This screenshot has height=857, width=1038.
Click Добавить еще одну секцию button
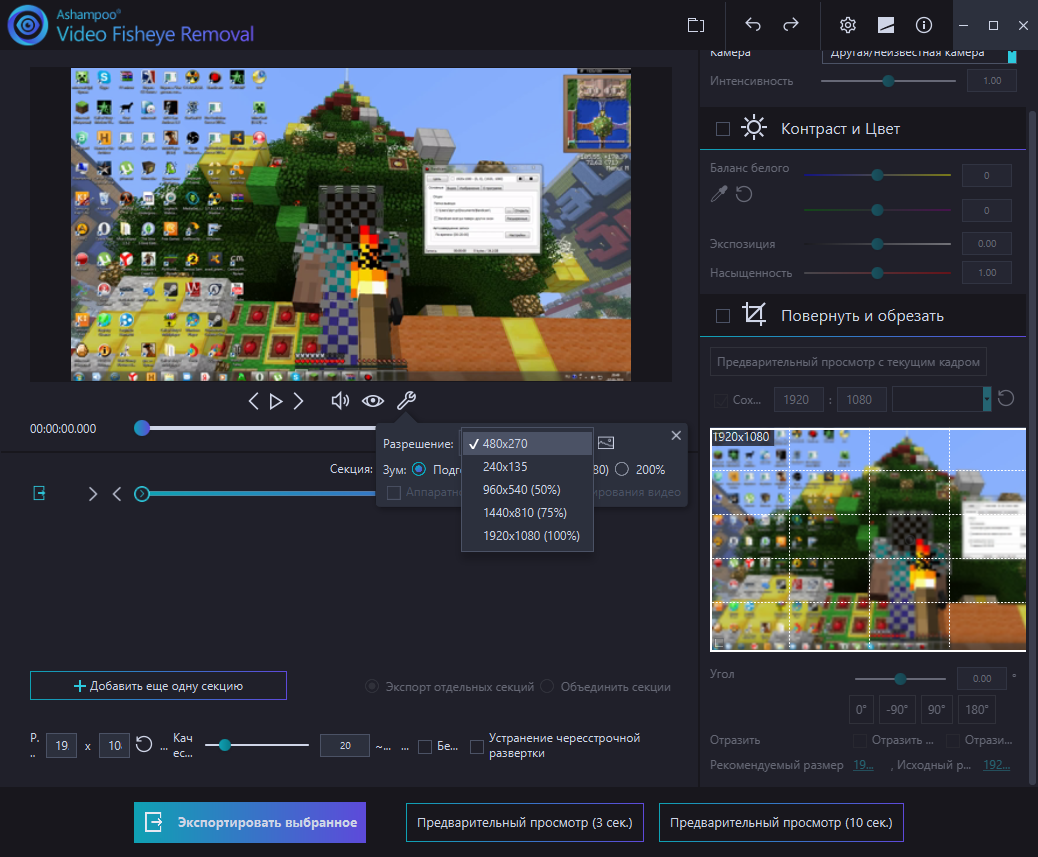click(158, 686)
